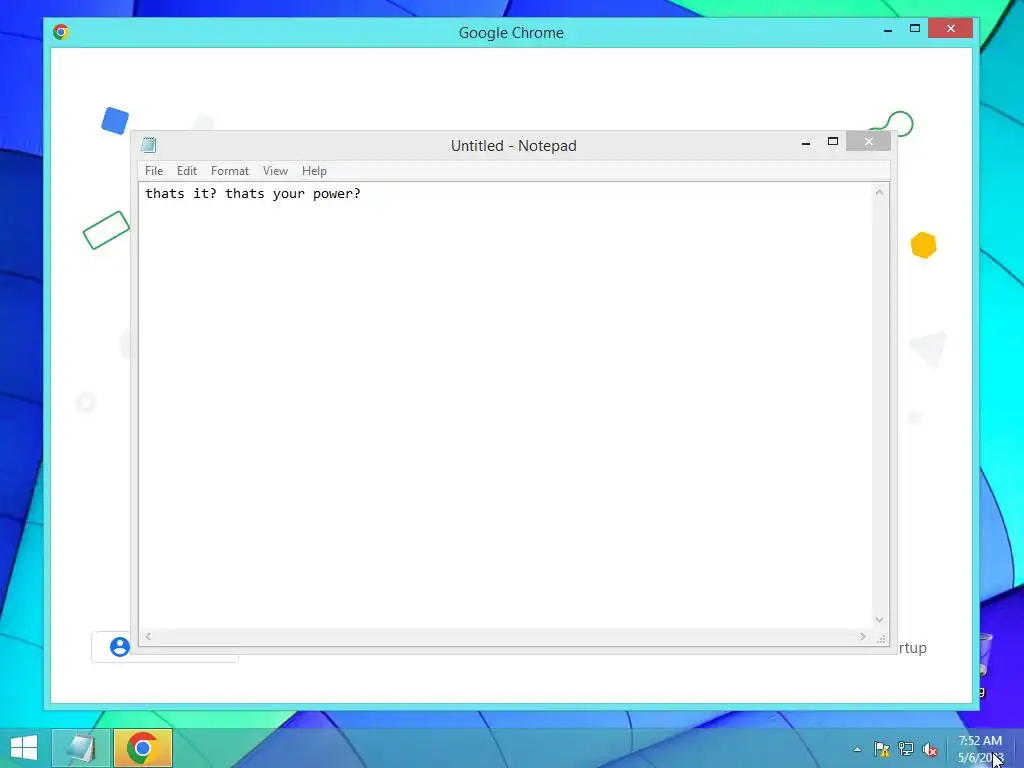Open the network tray icon
Viewport: 1024px width, 768px height.
tap(906, 749)
